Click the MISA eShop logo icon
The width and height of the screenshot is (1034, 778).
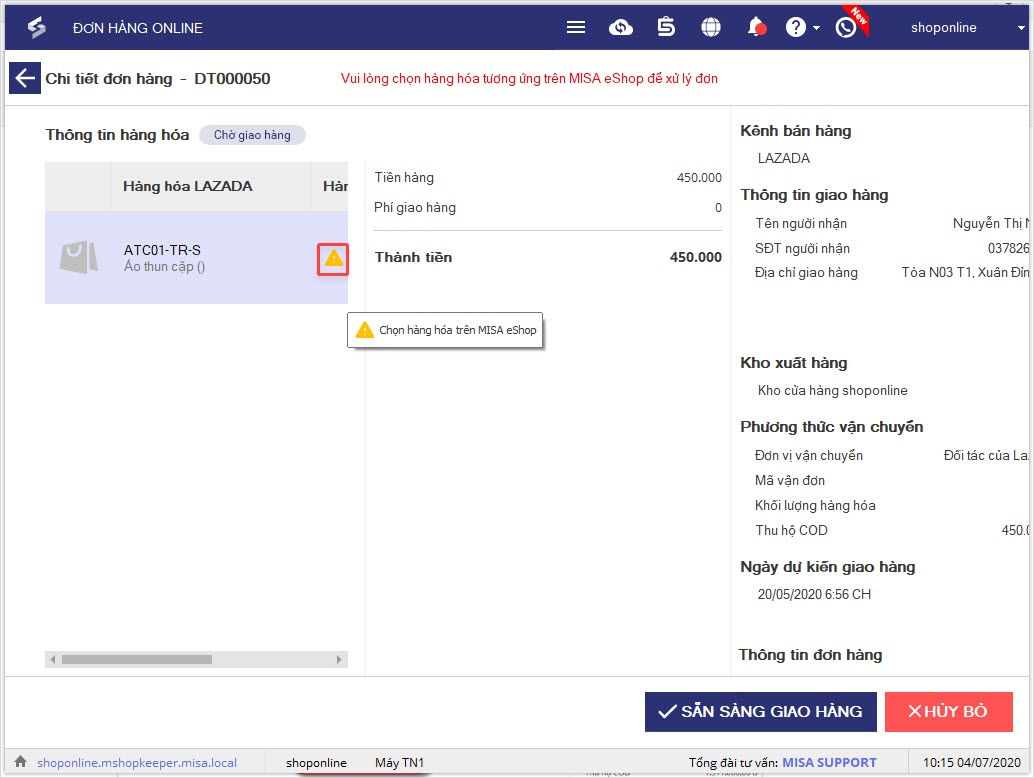tap(37, 27)
